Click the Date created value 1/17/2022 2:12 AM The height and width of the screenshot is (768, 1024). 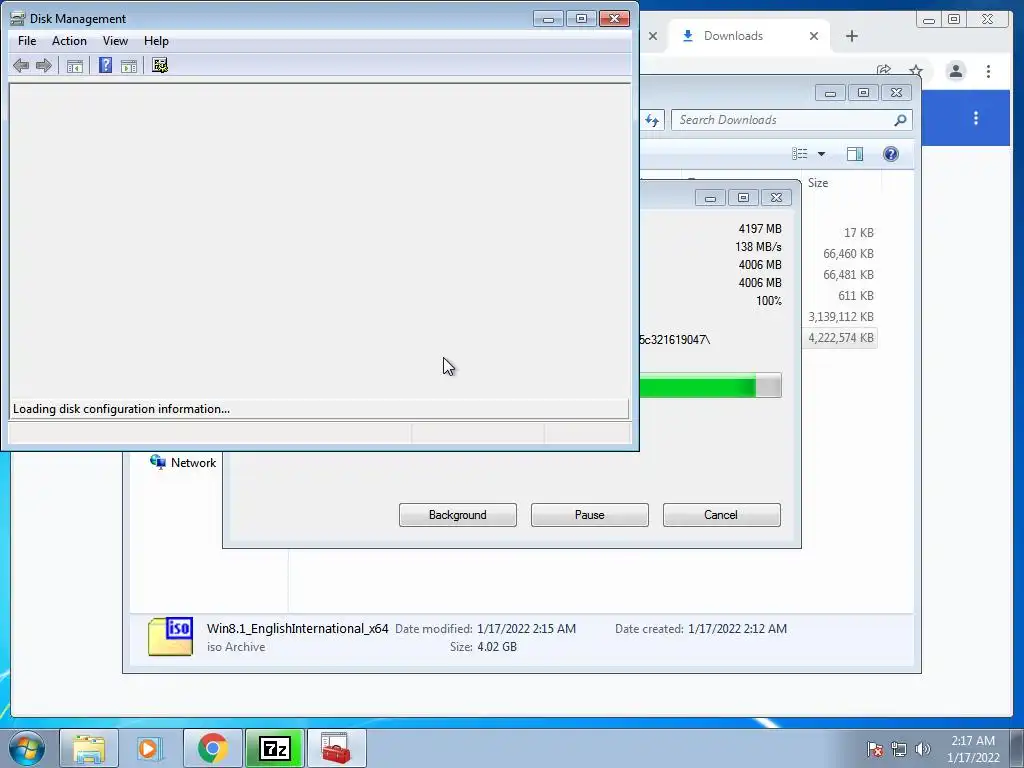[737, 629]
